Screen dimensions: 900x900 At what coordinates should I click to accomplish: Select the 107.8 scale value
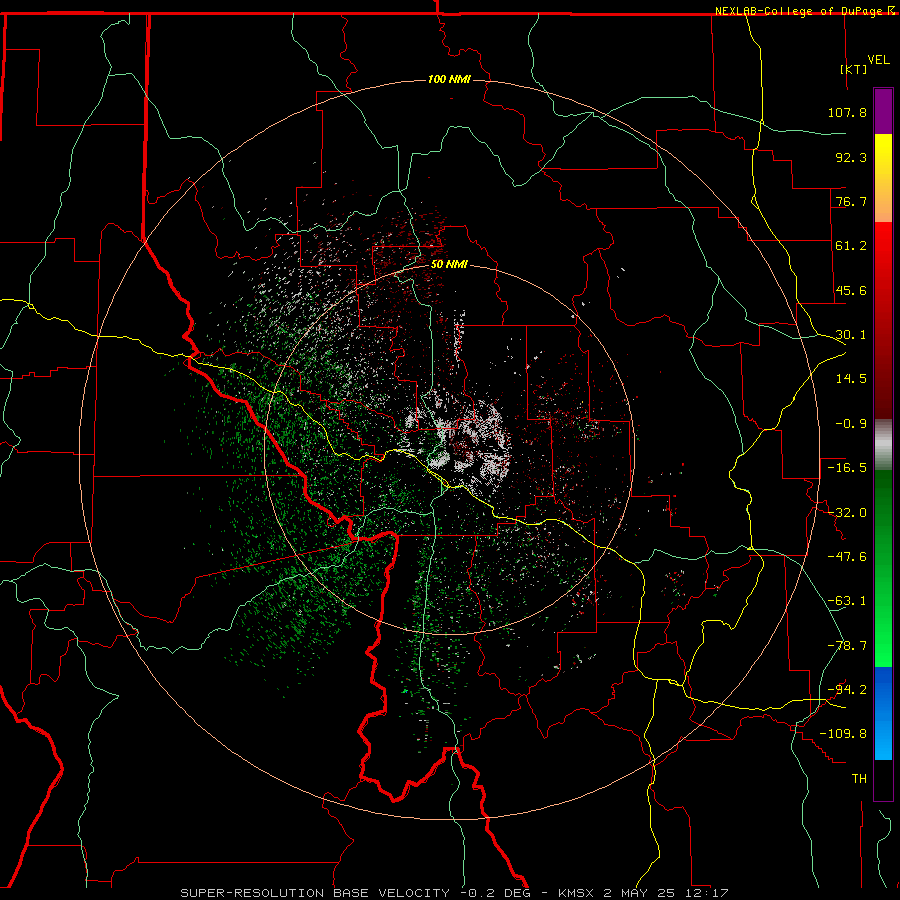coord(847,112)
